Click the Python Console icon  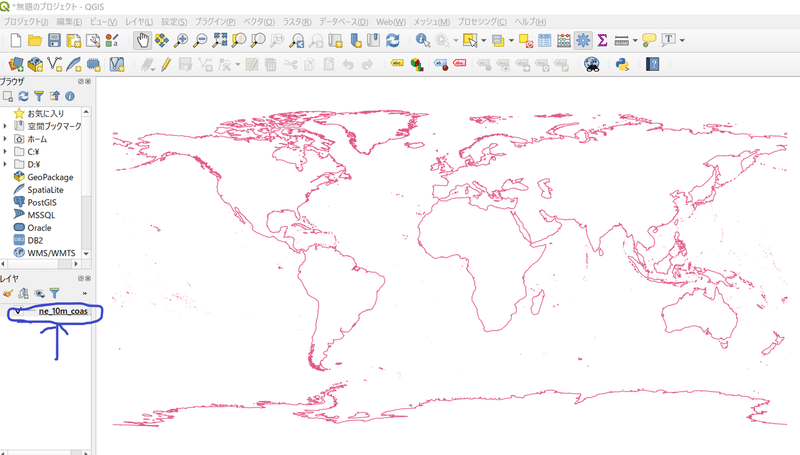pos(622,64)
